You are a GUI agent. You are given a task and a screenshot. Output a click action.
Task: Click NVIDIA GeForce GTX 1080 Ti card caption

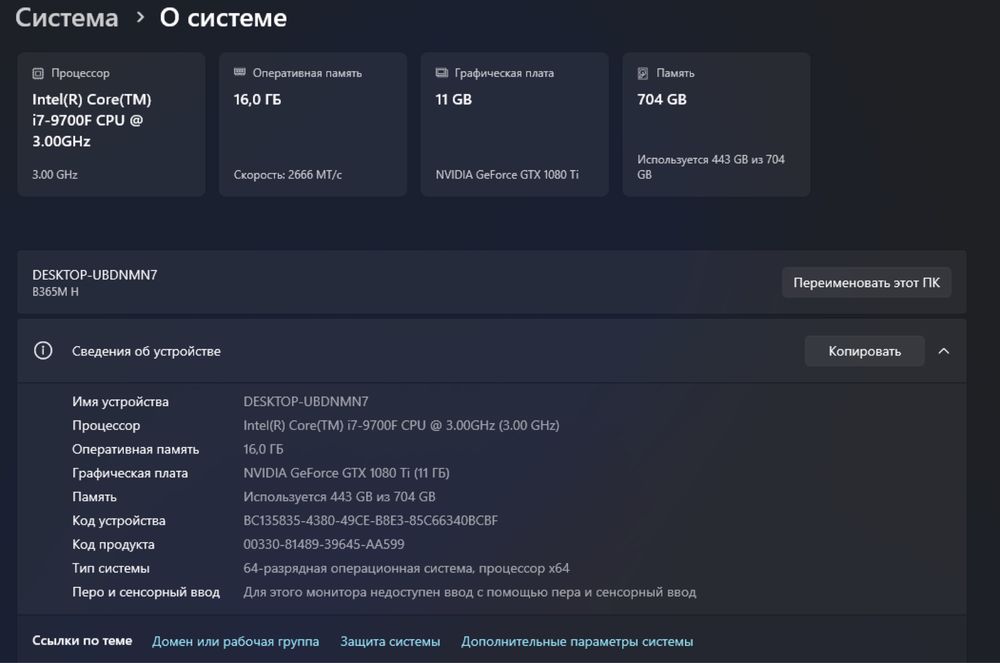pyautogui.click(x=507, y=175)
